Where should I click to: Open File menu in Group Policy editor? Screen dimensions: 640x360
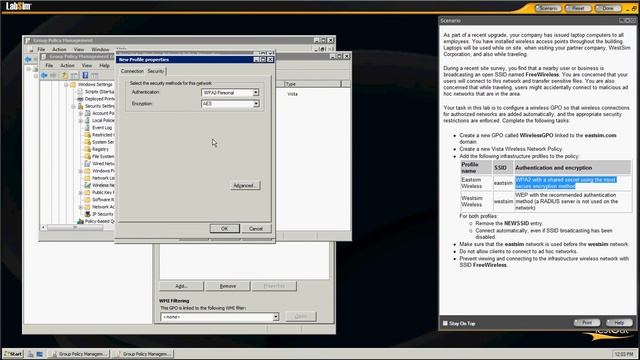[49, 66]
